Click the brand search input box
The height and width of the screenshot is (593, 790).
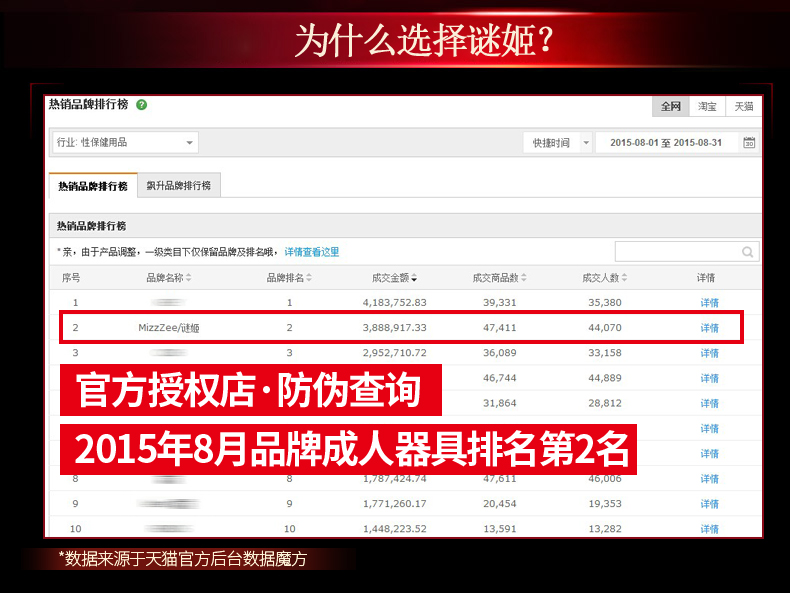point(677,252)
